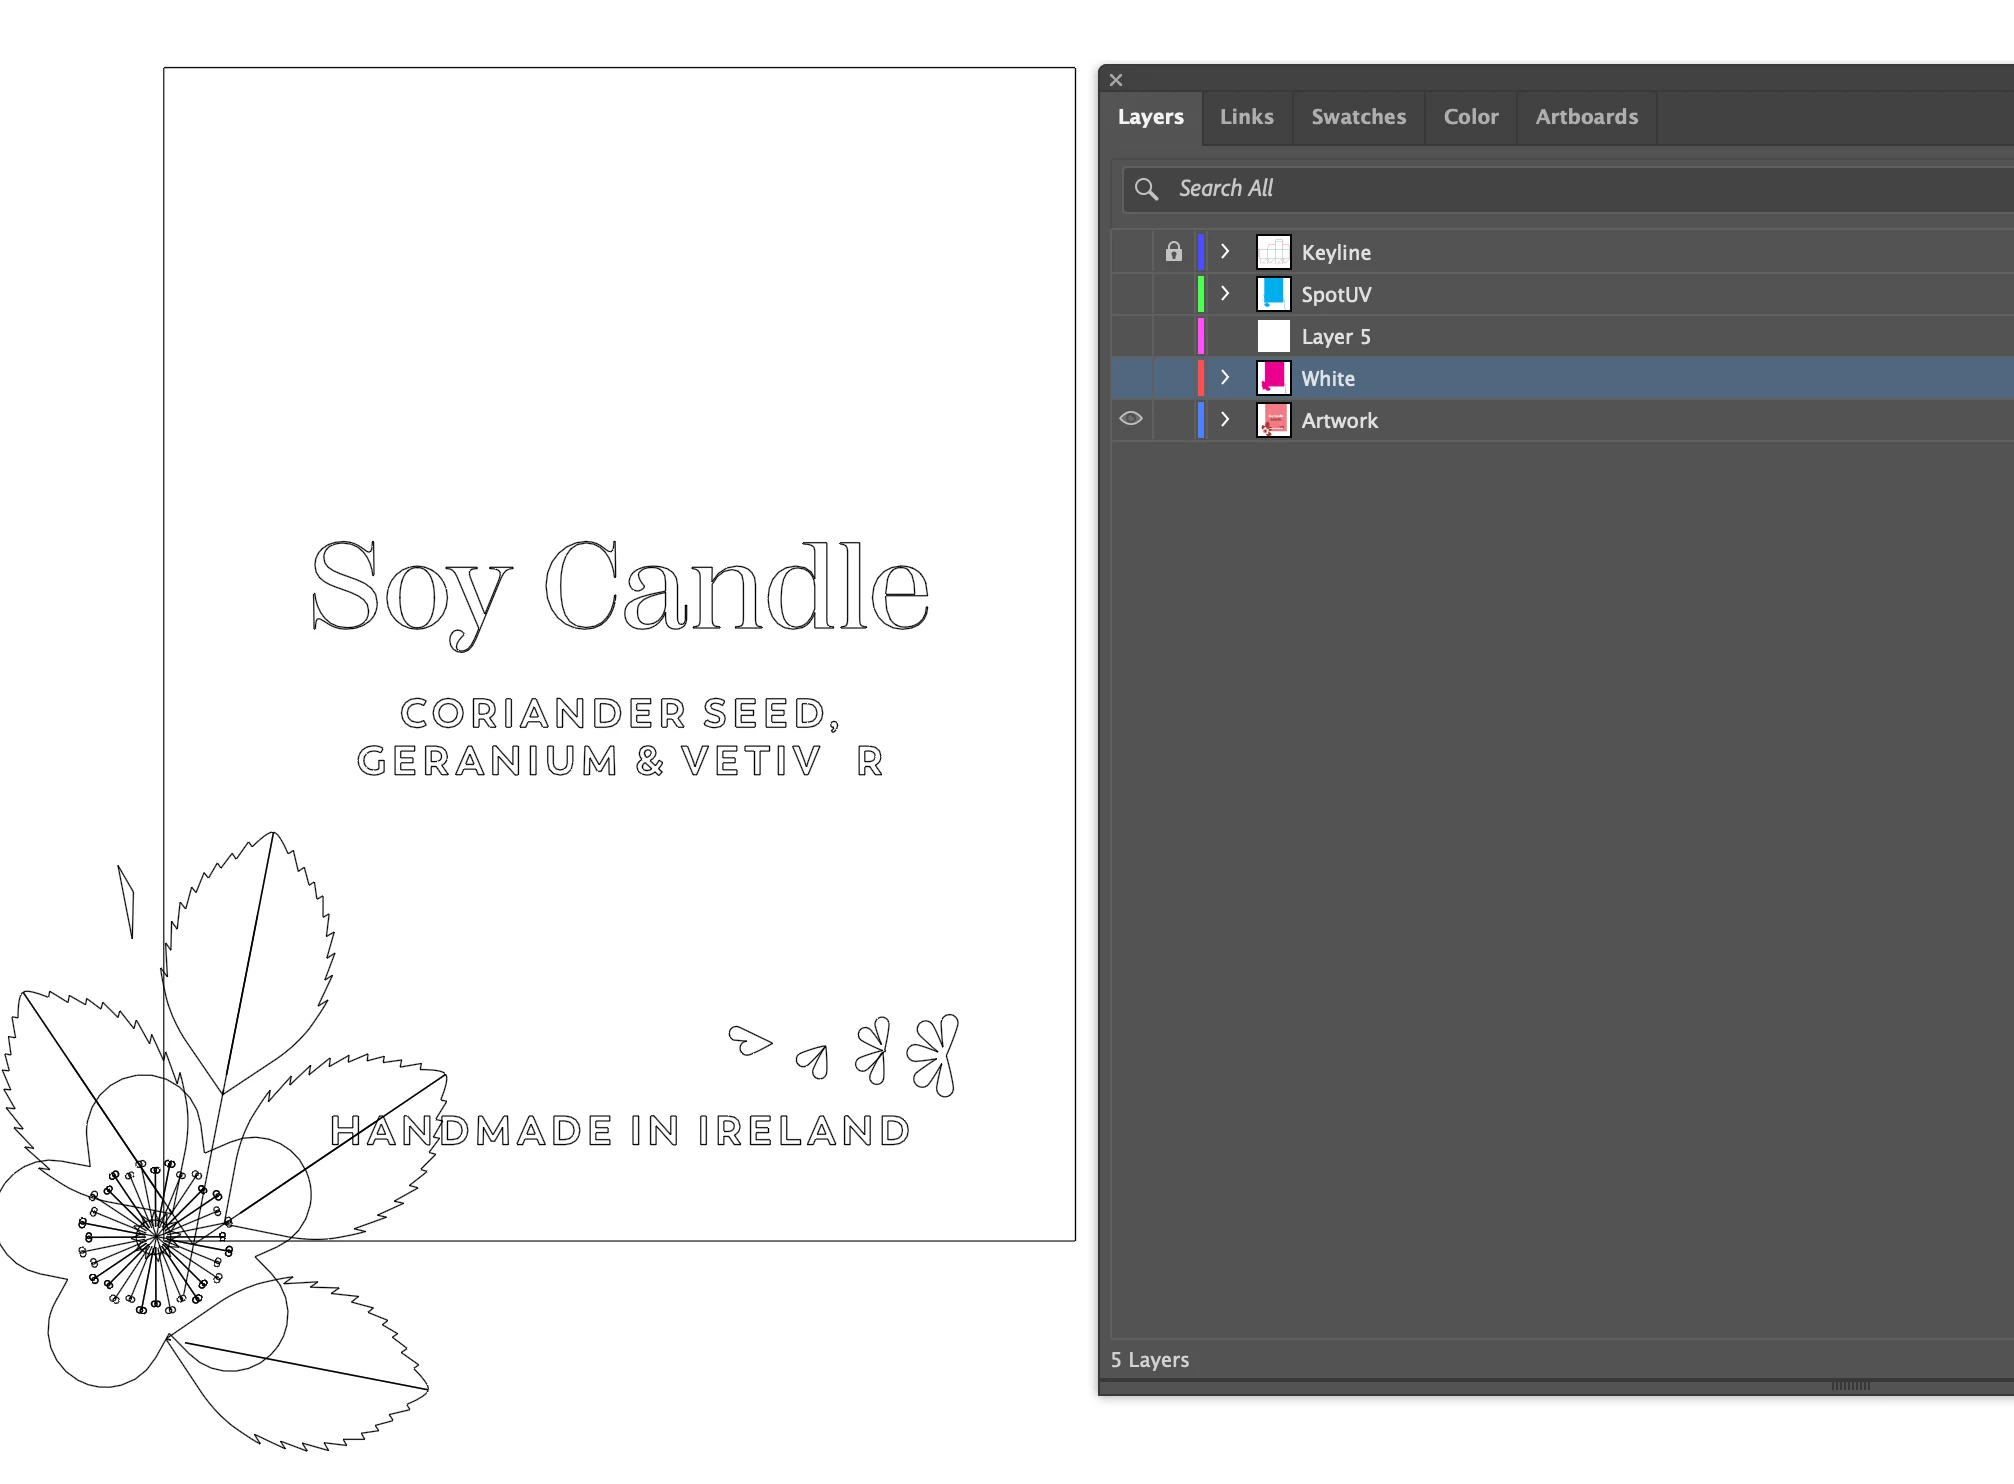Expand the SpotUV layer contents
2014x1484 pixels.
point(1225,294)
